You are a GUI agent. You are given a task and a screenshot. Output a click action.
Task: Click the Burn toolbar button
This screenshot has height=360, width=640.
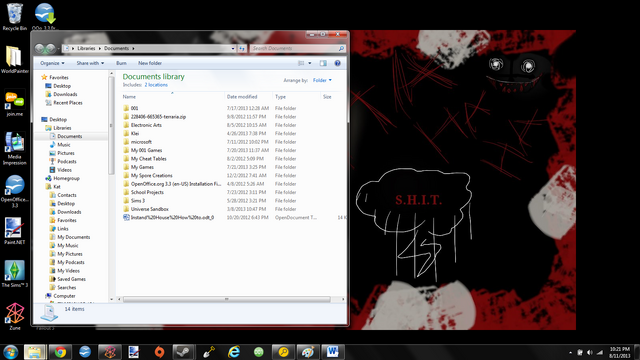tap(121, 63)
